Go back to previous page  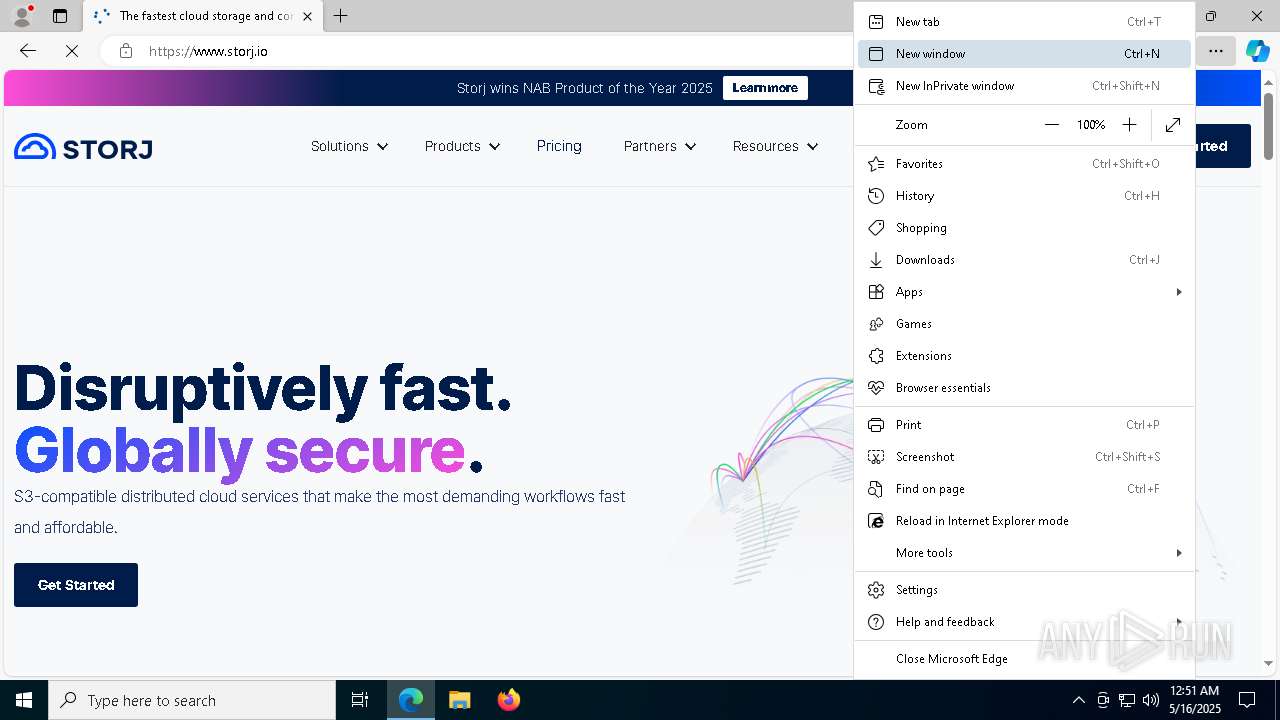tap(28, 51)
